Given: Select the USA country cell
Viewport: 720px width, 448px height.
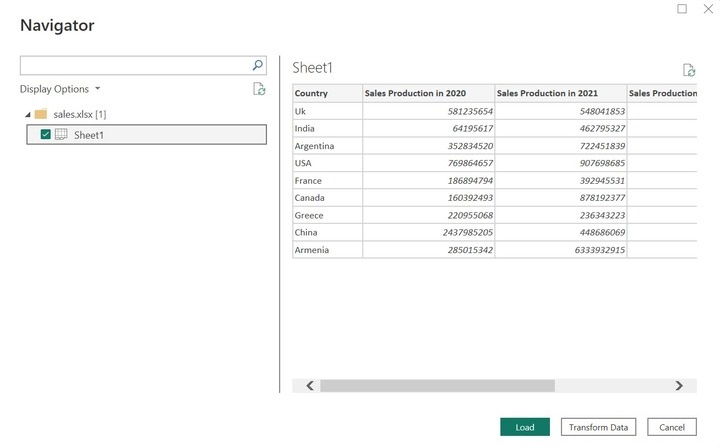Looking at the screenshot, I should pyautogui.click(x=327, y=163).
